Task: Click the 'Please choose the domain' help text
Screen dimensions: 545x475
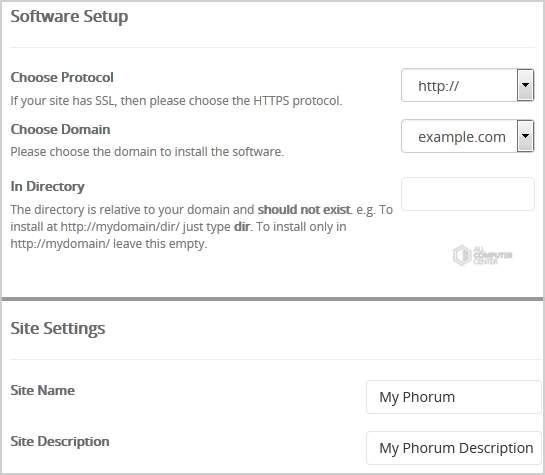Action: [x=147, y=152]
